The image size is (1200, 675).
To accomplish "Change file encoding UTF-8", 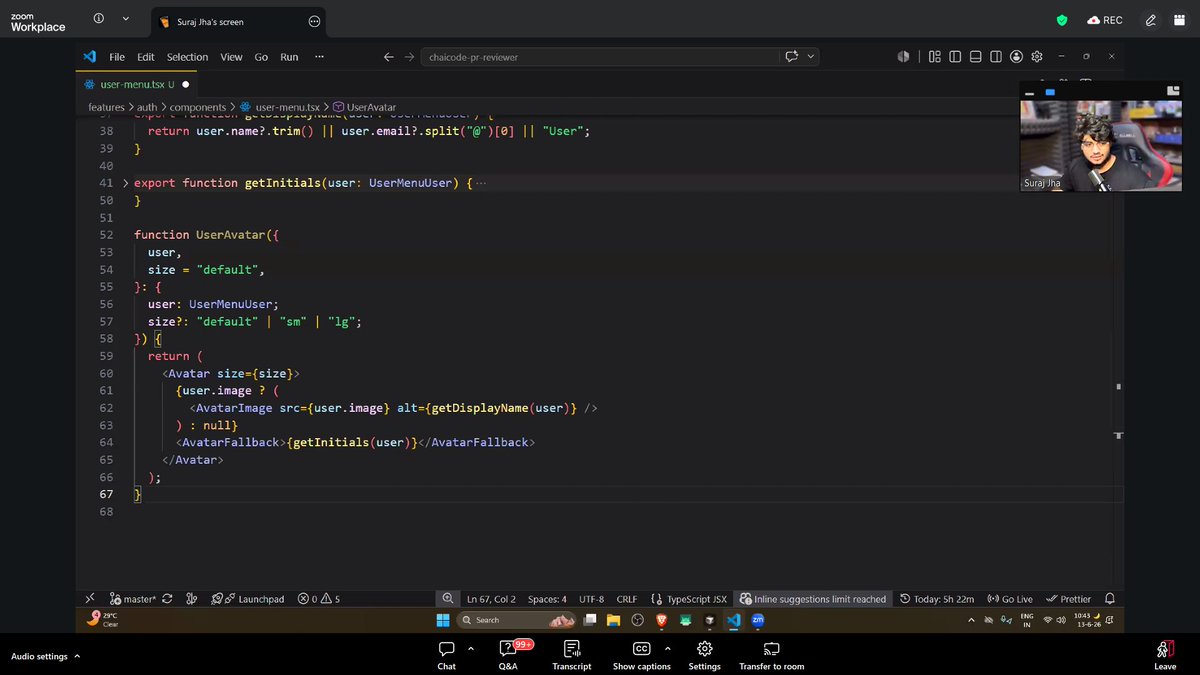I will (591, 599).
